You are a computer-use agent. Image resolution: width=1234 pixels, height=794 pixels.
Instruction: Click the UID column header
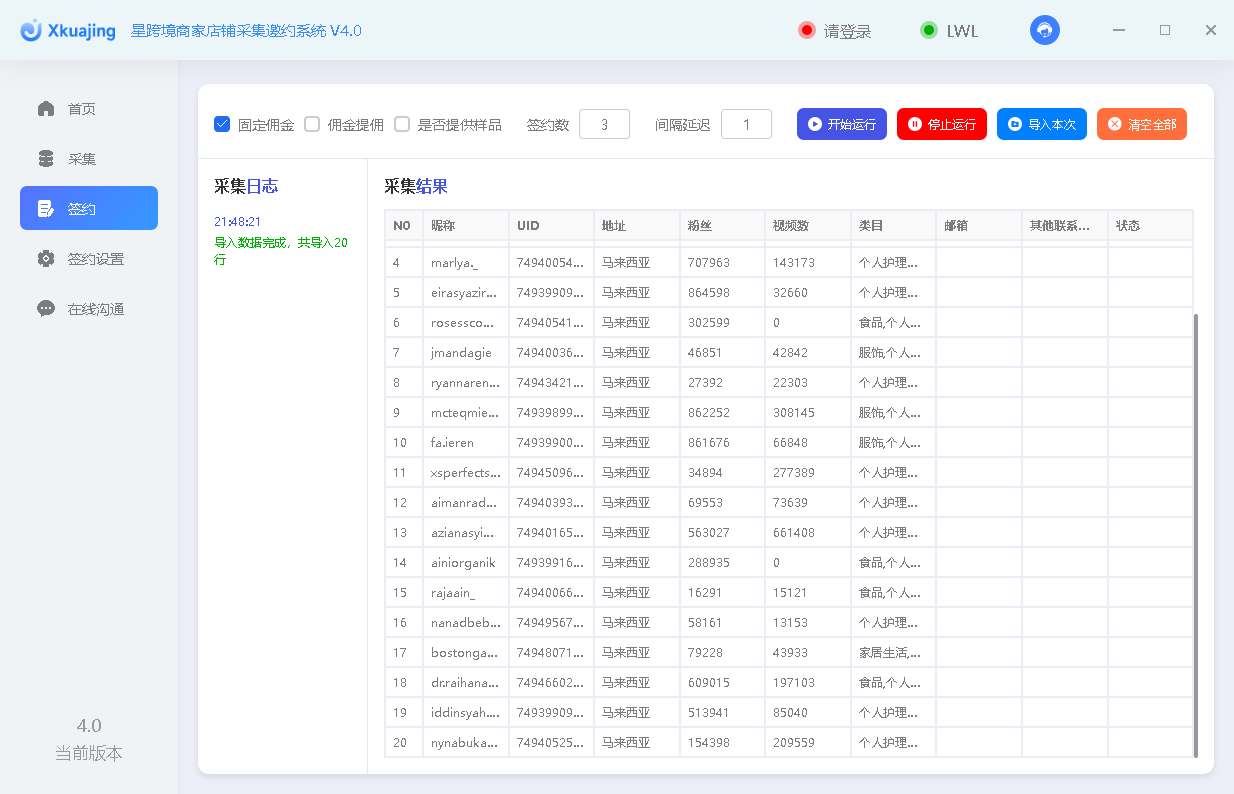(x=551, y=226)
